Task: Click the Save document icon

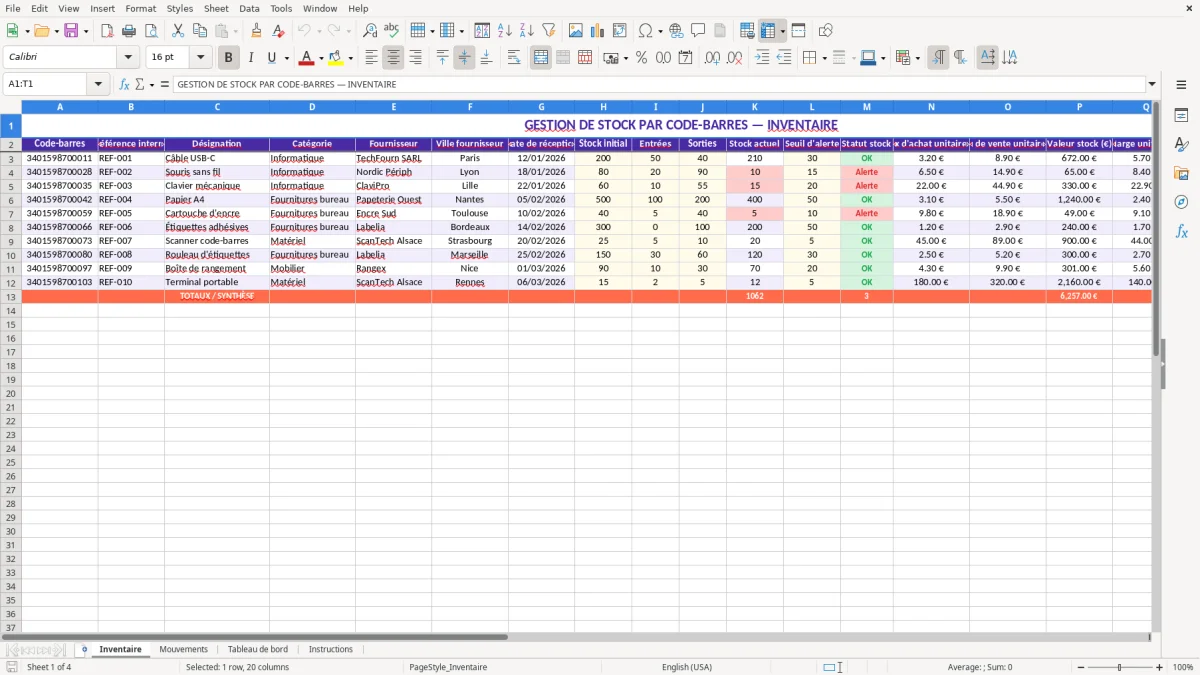Action: tap(71, 31)
